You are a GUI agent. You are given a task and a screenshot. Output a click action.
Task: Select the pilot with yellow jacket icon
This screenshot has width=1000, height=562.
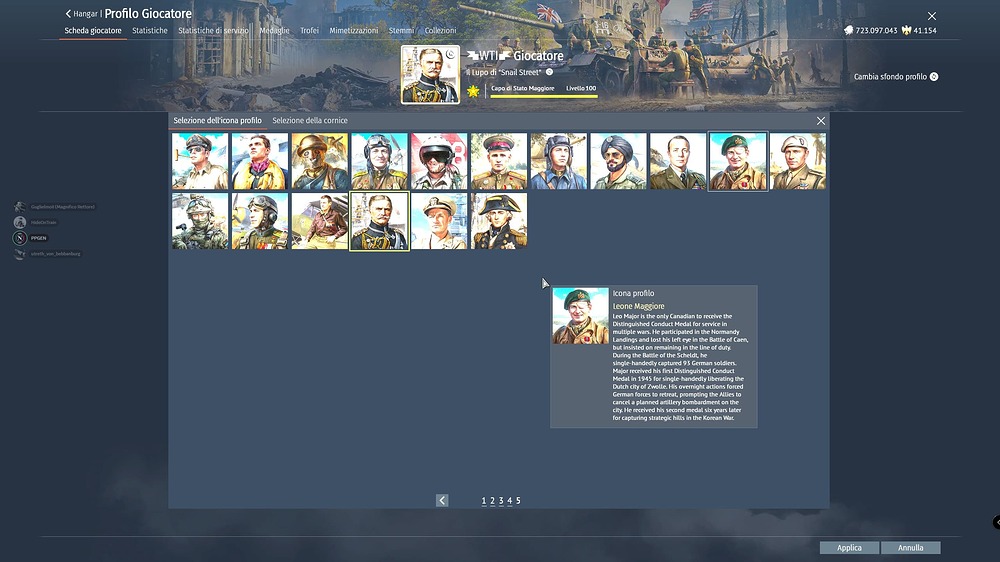click(260, 161)
